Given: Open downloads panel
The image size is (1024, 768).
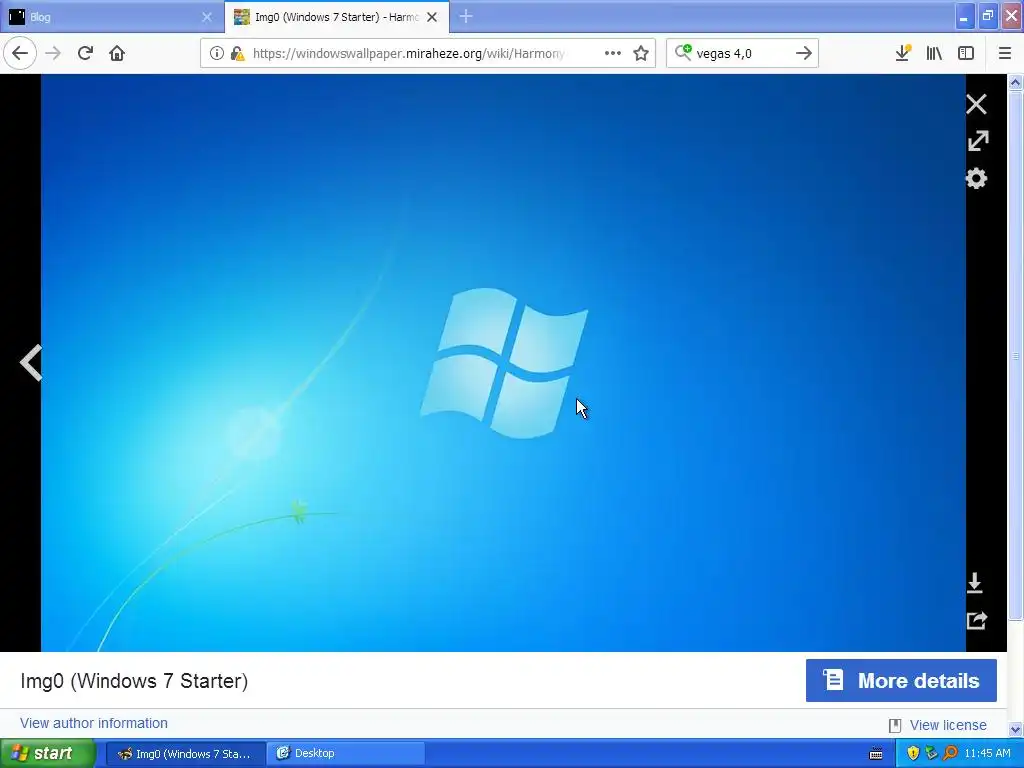Looking at the screenshot, I should click(903, 53).
